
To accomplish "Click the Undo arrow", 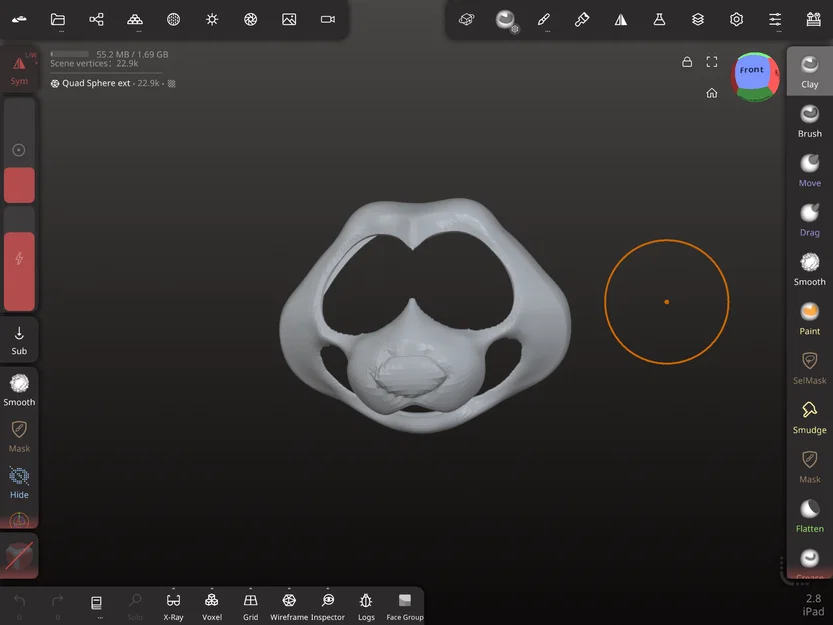I will pos(19,605).
